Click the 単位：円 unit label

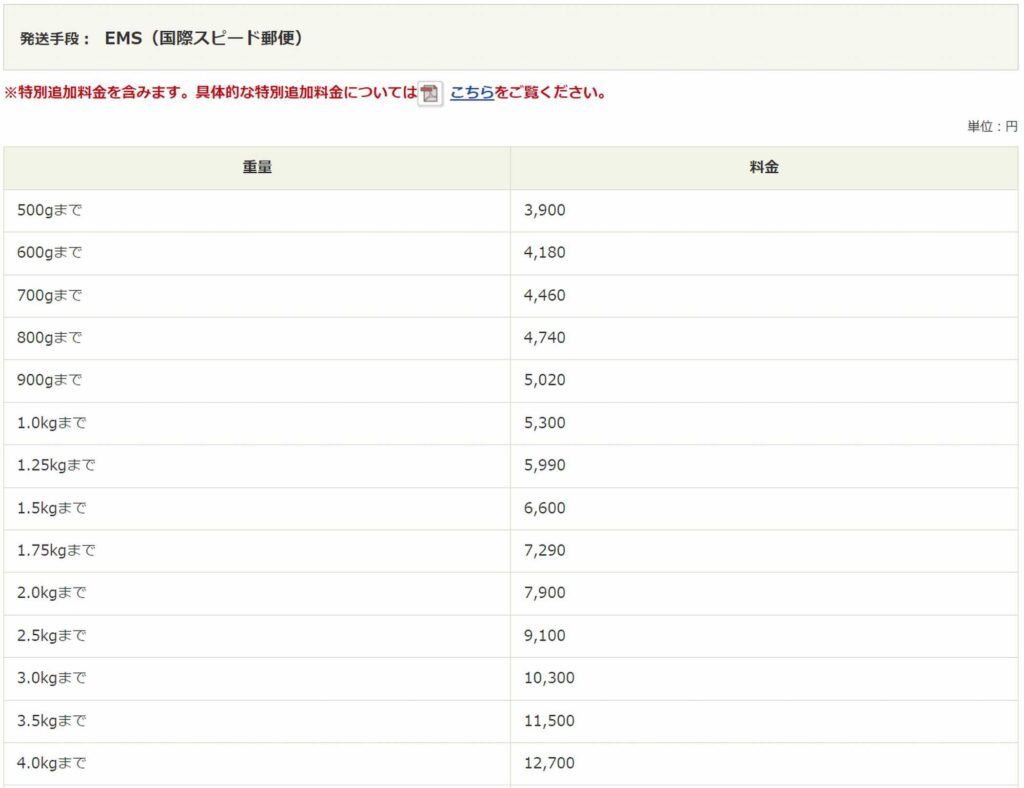pos(991,127)
